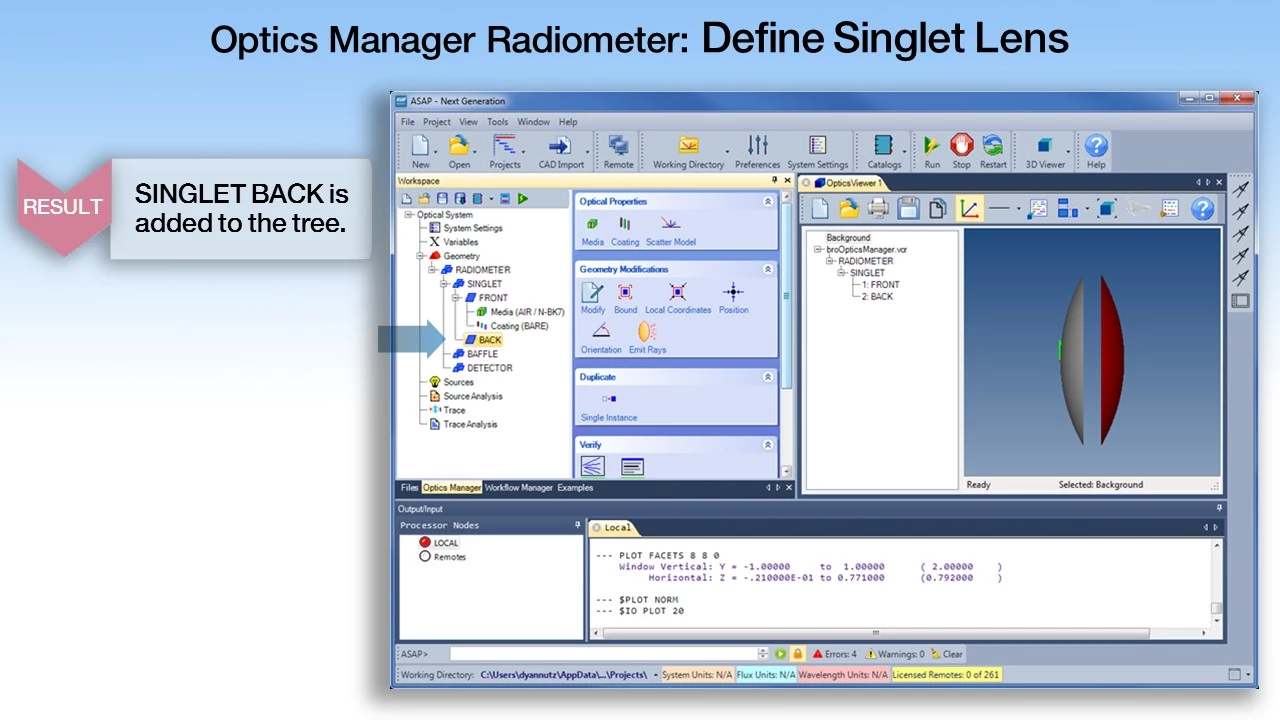Image resolution: width=1280 pixels, height=720 pixels.
Task: Collapse the Optical Properties panel
Action: click(x=768, y=202)
